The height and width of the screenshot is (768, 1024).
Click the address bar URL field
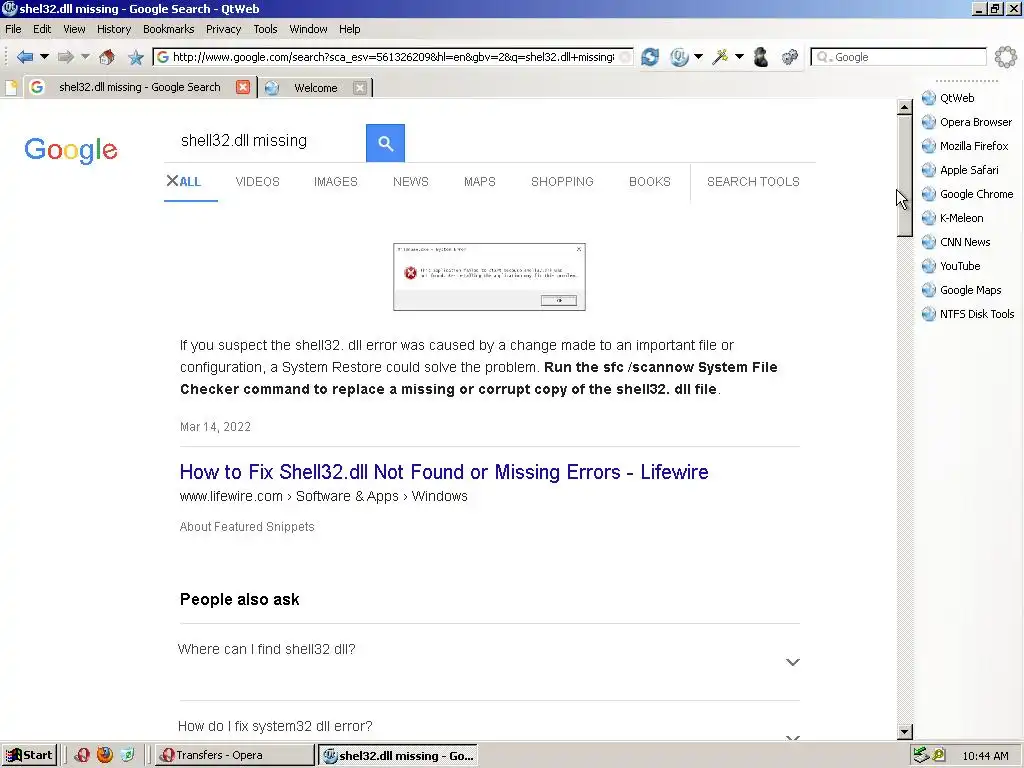tap(393, 57)
